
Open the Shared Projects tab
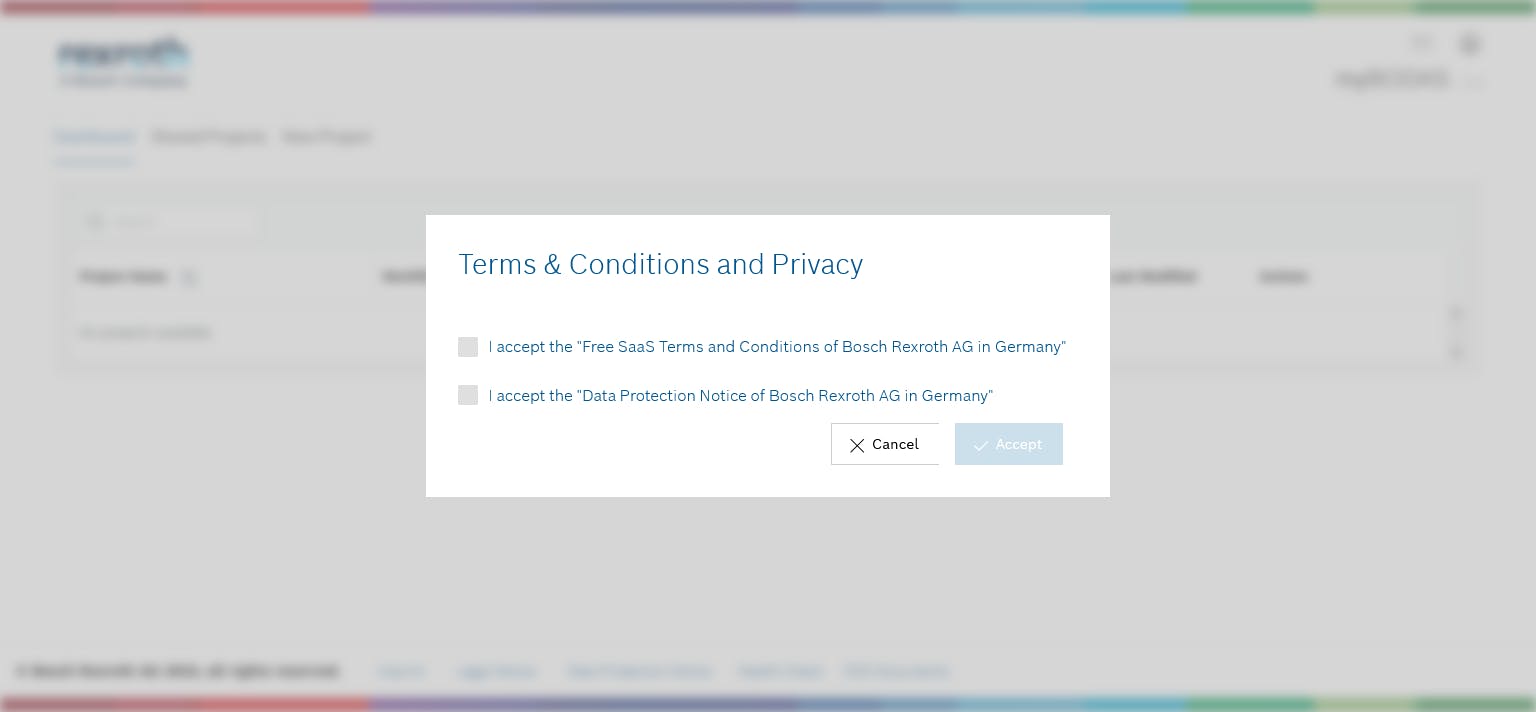click(209, 137)
